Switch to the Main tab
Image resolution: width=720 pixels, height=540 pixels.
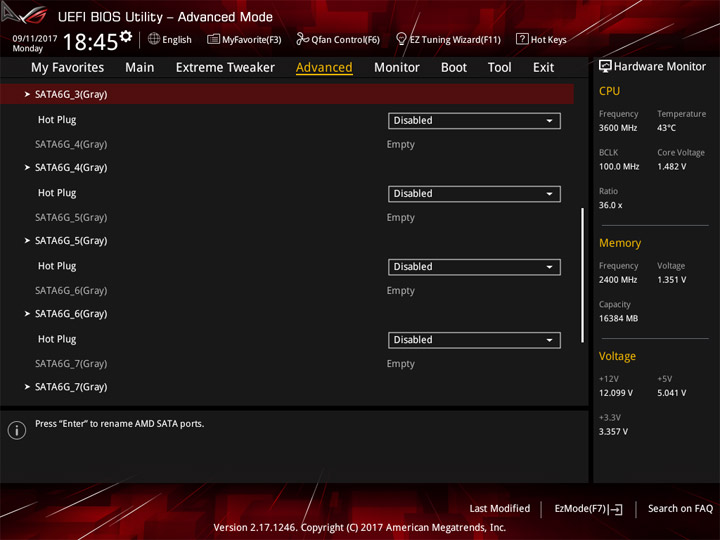coord(140,68)
